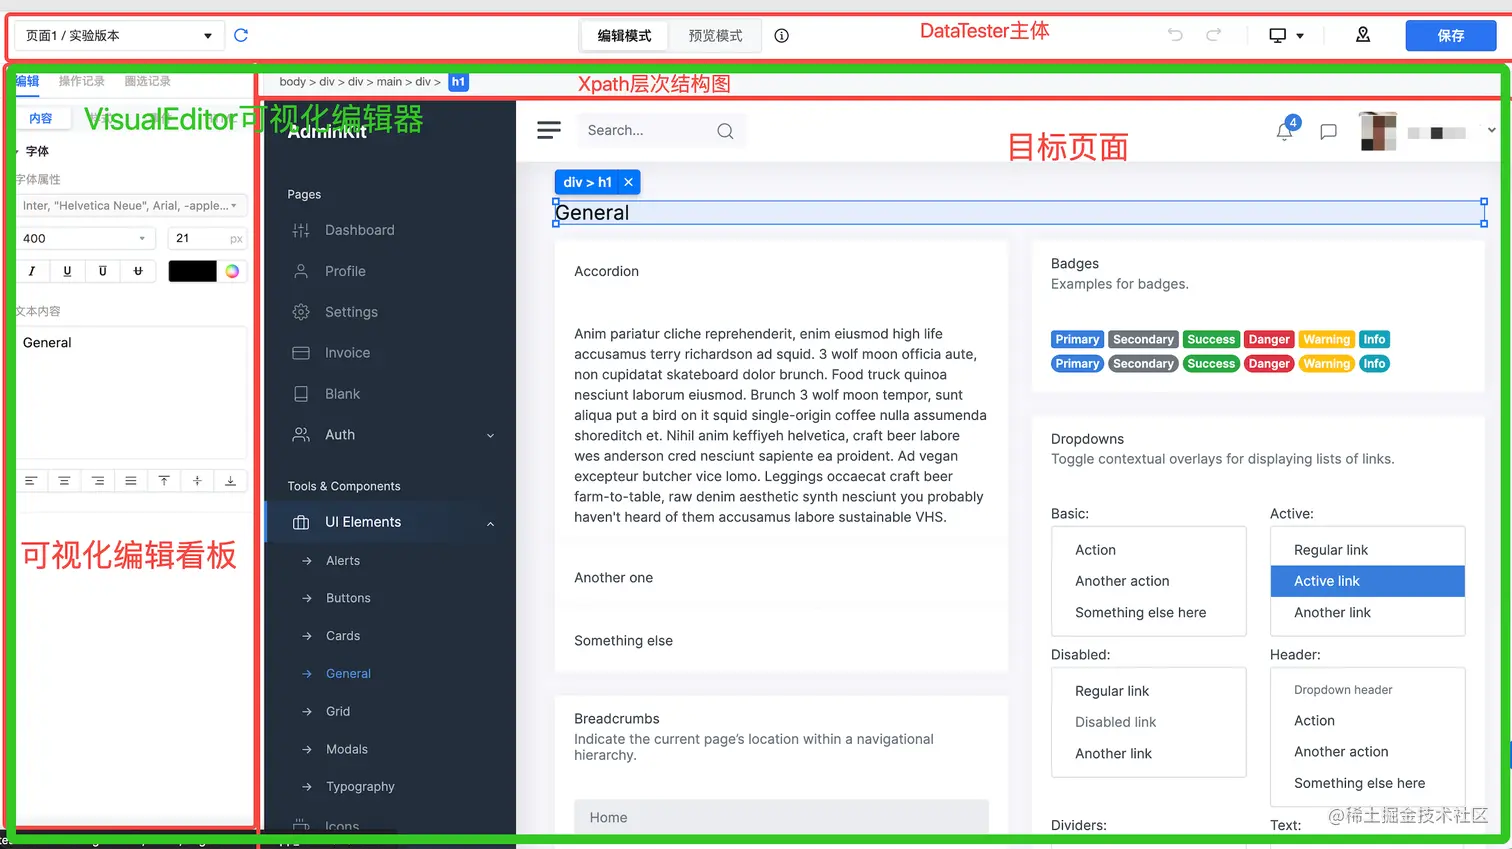Click the Home breadcrumb
Screen dimensions: 1512x849
pyautogui.click(x=608, y=817)
